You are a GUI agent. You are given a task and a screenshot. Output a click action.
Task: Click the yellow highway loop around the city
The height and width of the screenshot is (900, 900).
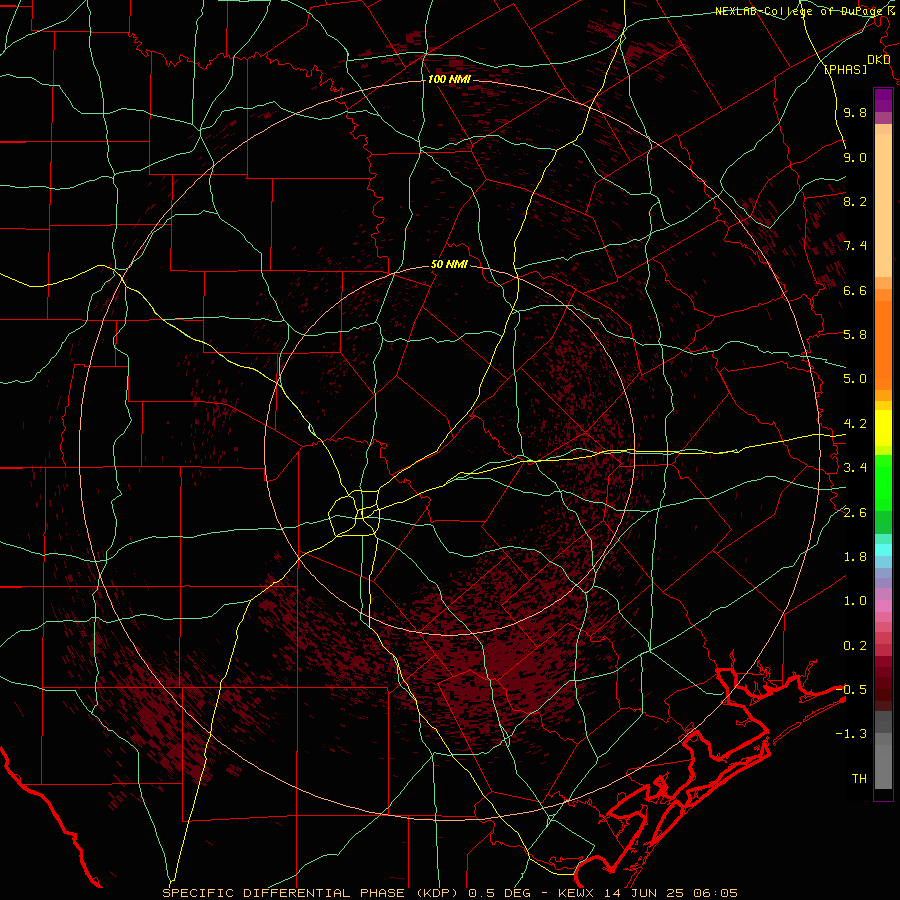coord(355,513)
